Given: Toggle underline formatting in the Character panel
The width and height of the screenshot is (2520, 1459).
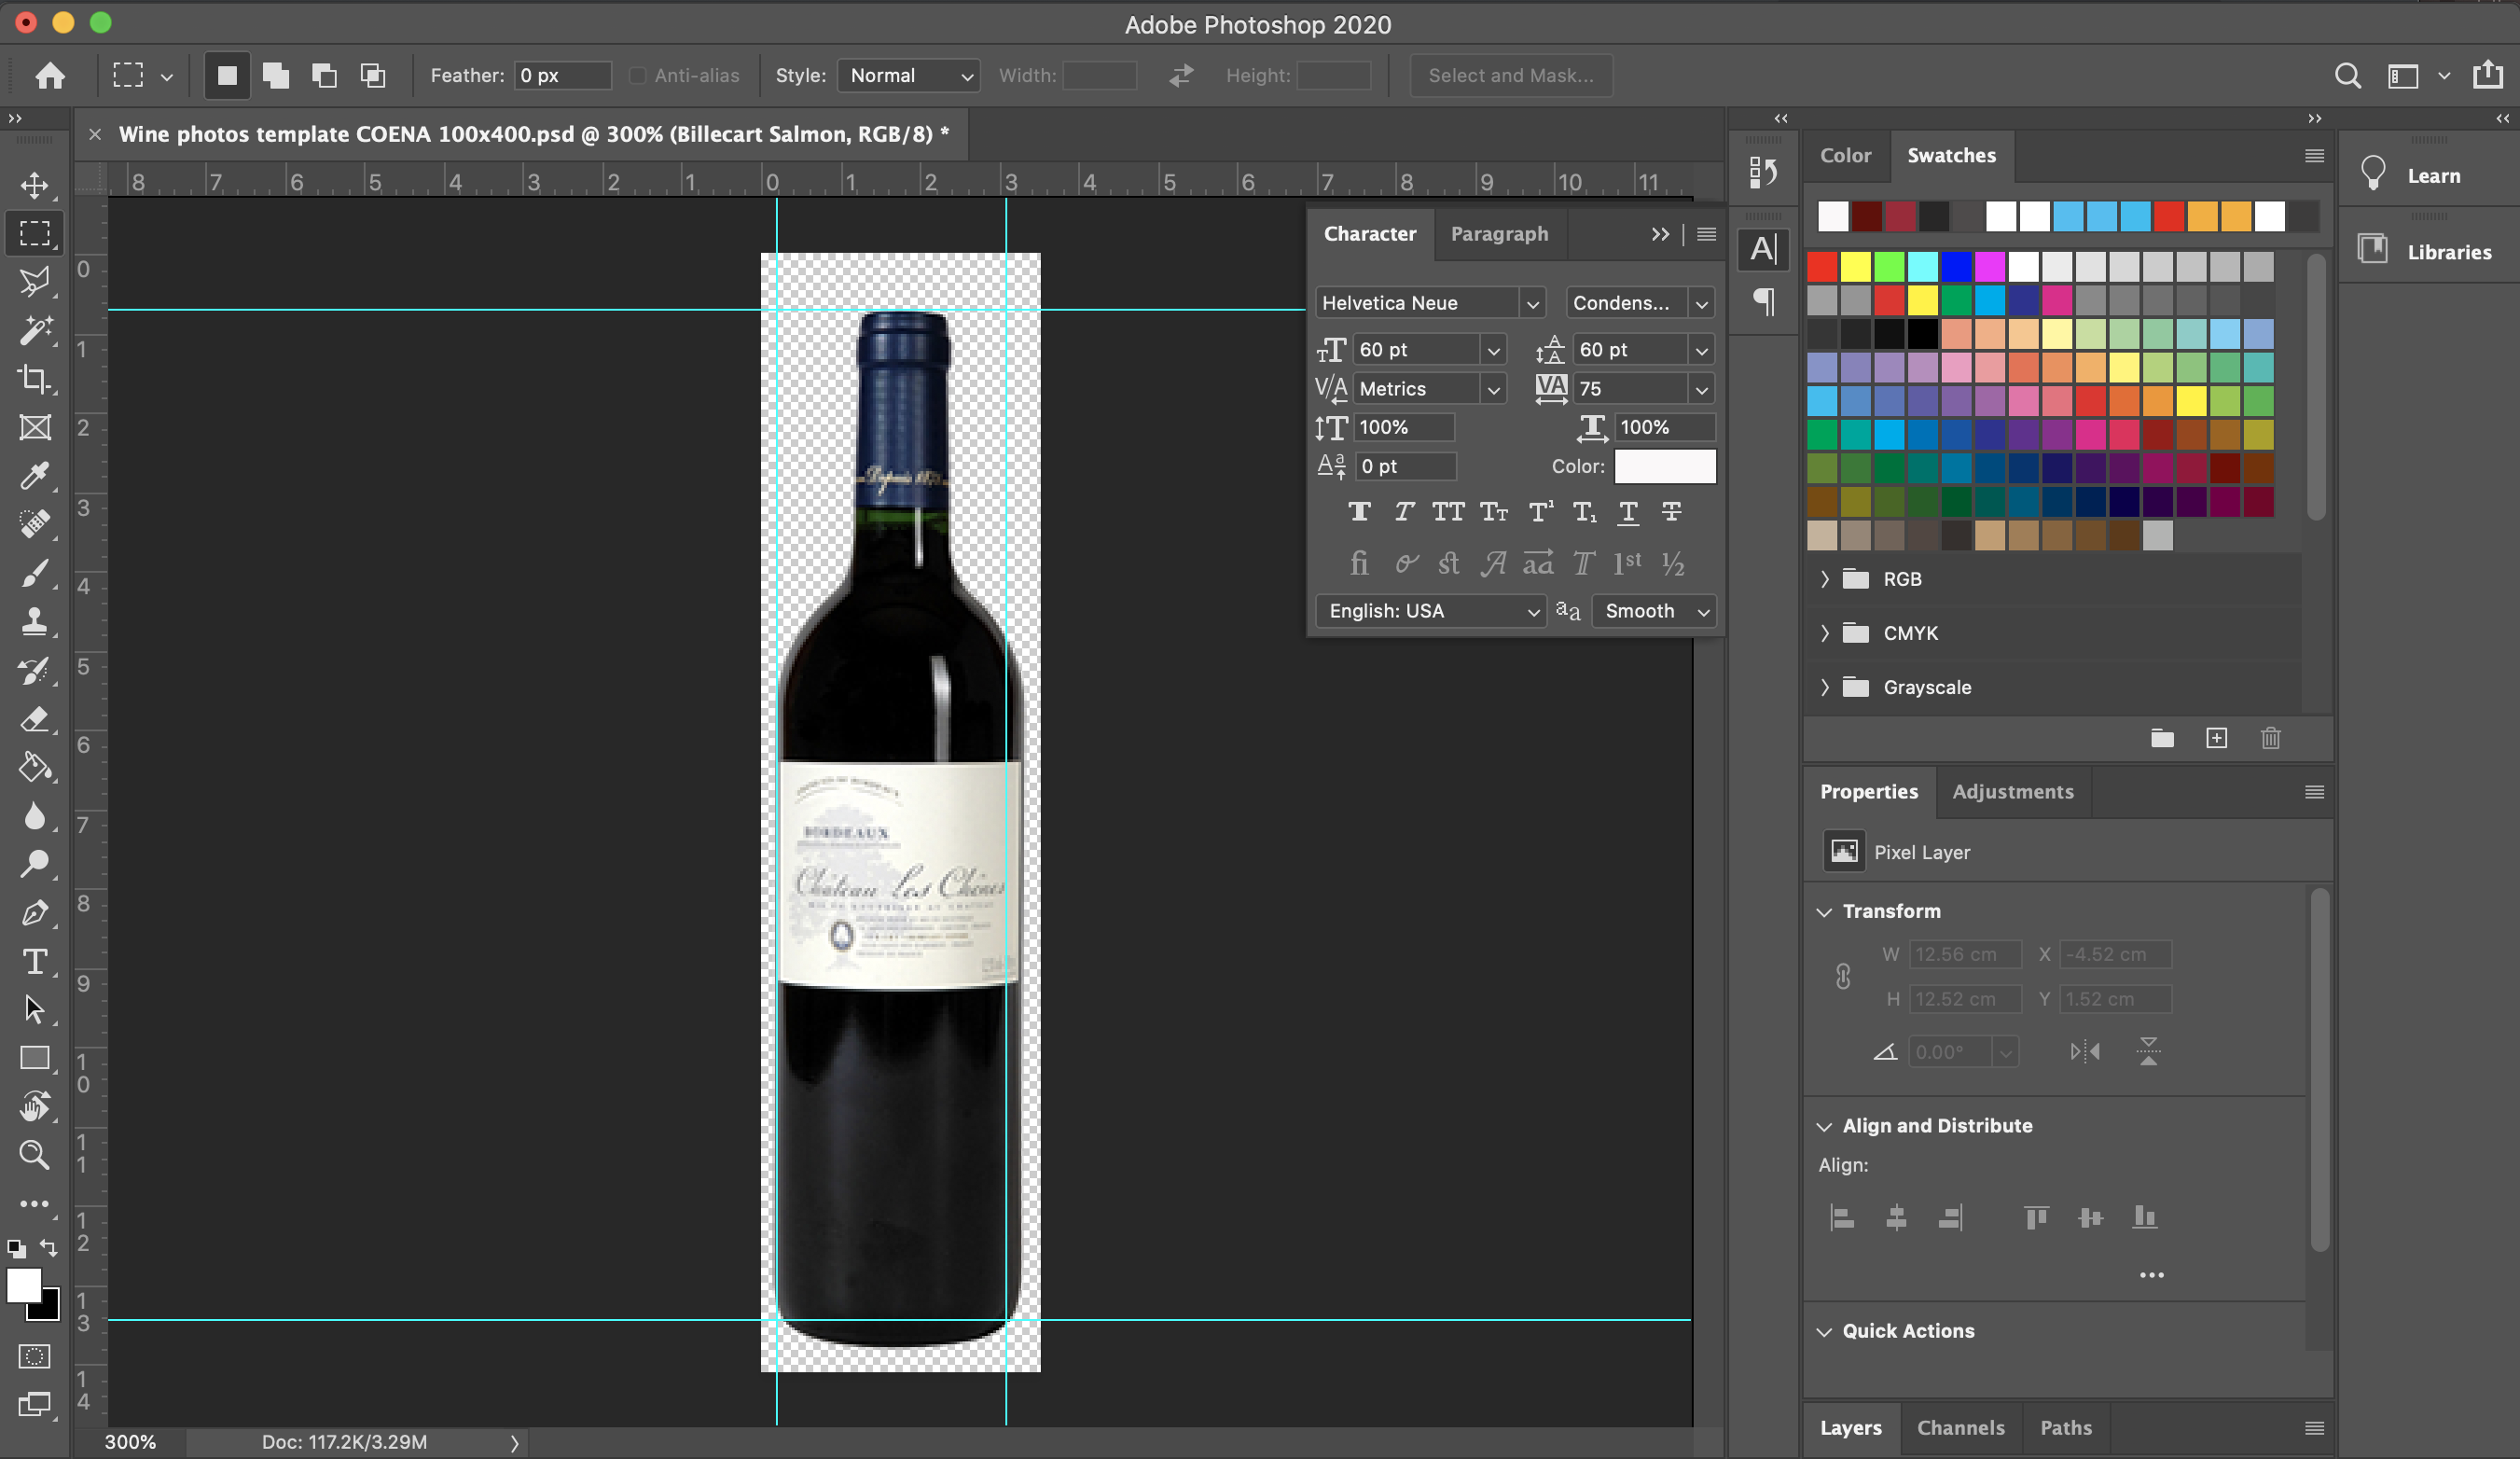Looking at the screenshot, I should 1628,512.
